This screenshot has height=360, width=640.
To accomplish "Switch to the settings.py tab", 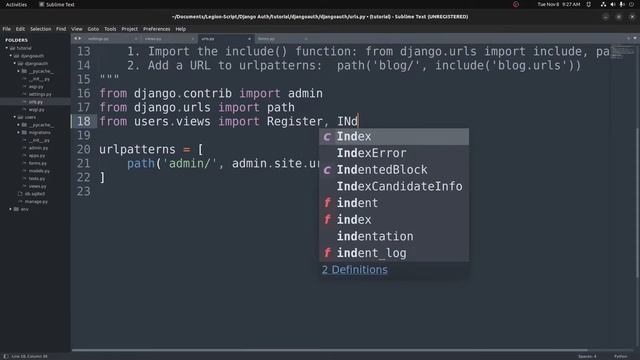I will click(x=112, y=39).
